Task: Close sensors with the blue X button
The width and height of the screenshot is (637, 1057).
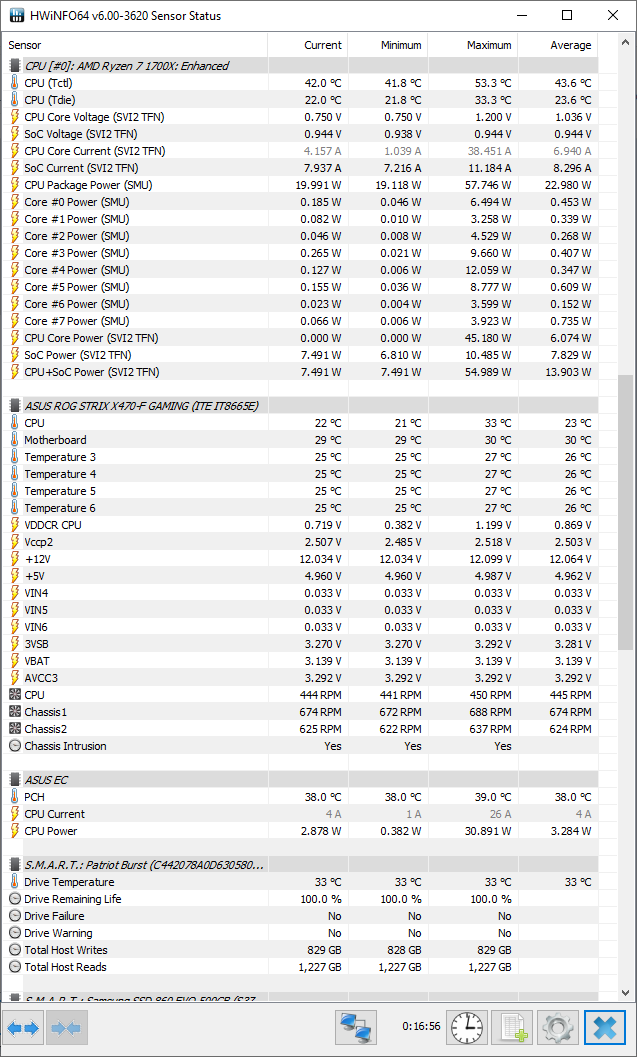Action: click(605, 1028)
